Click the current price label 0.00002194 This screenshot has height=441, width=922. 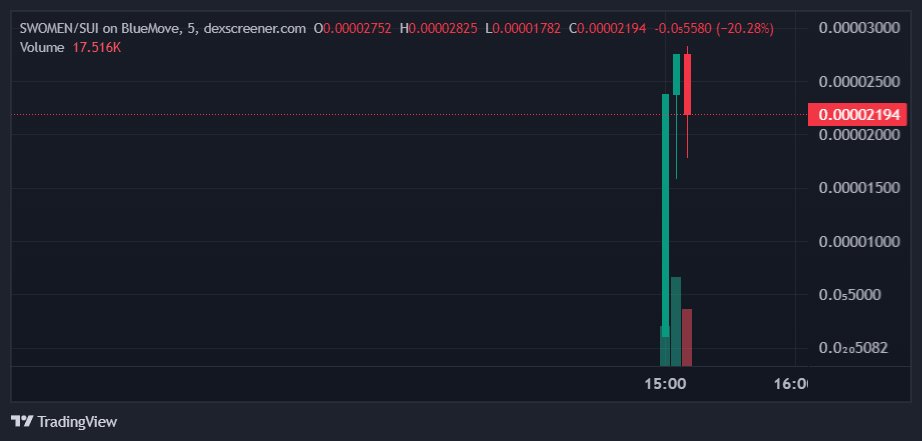(859, 115)
